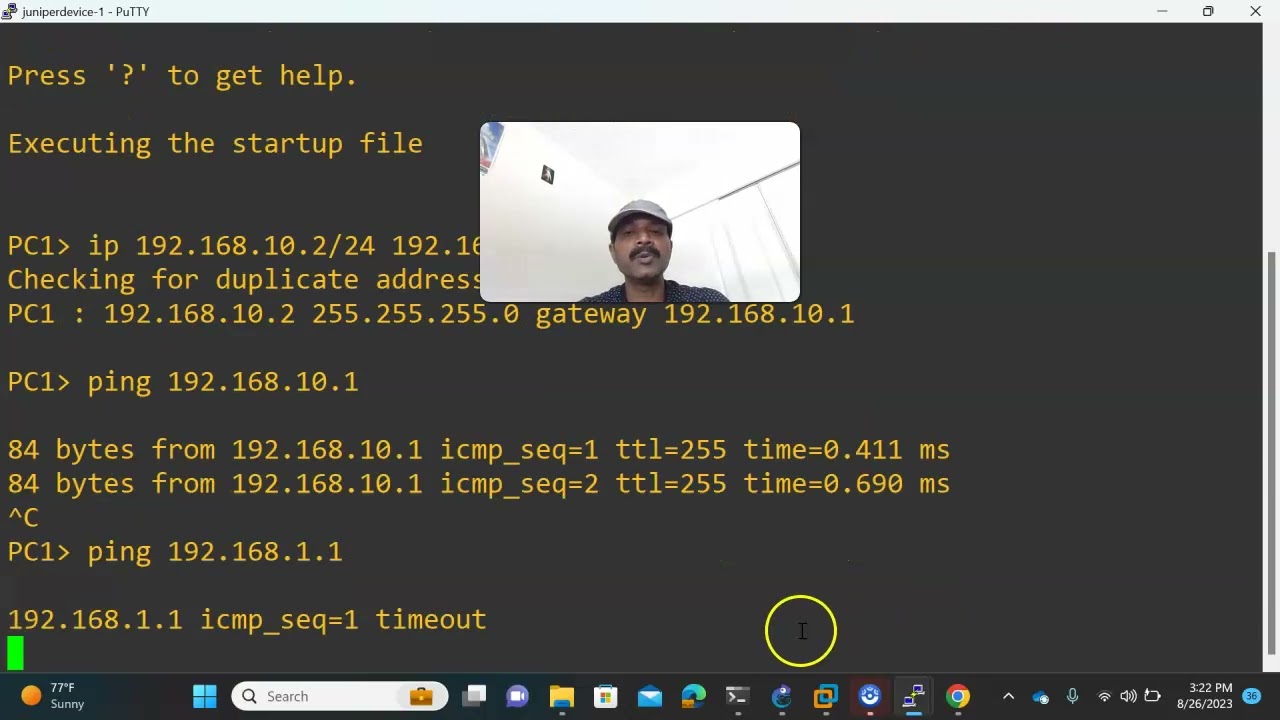Open the Mail app in the taskbar
The height and width of the screenshot is (720, 1280).
(x=650, y=696)
